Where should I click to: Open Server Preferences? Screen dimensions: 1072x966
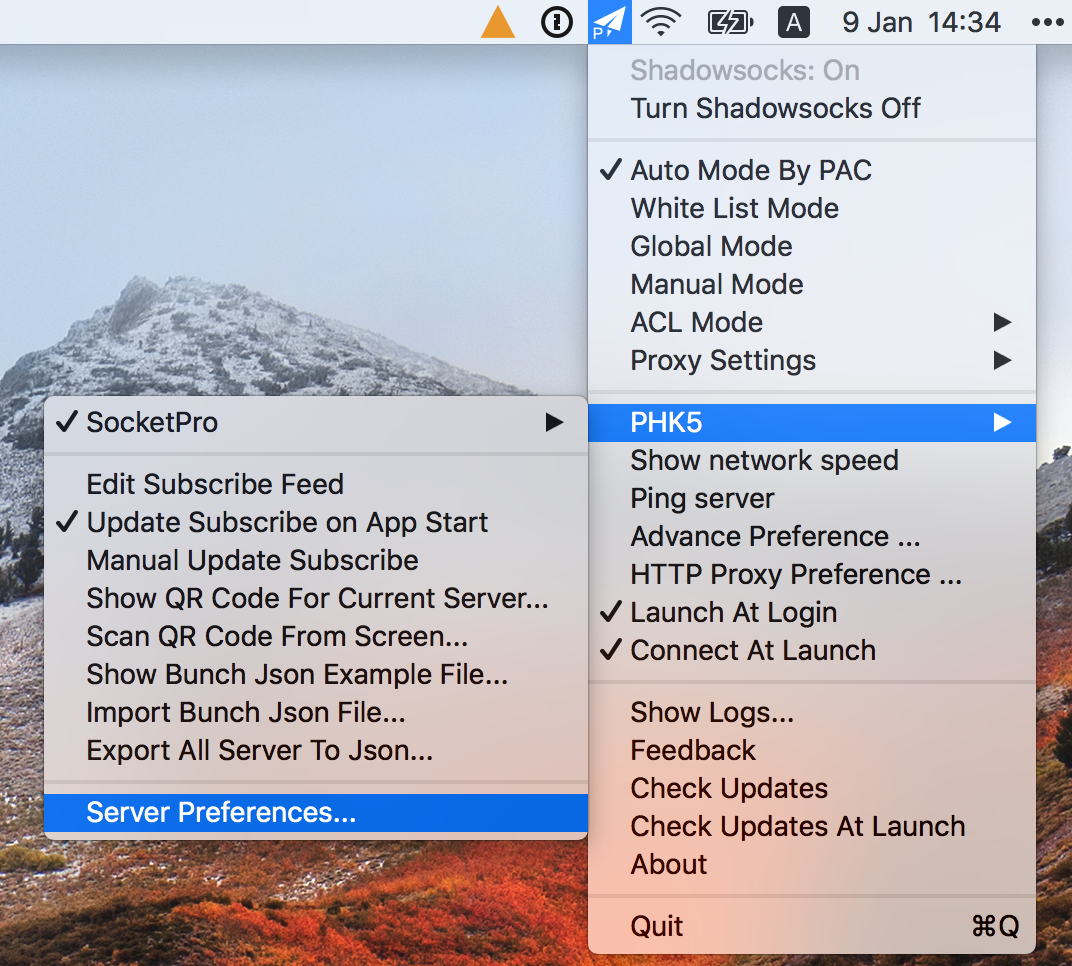[316, 813]
